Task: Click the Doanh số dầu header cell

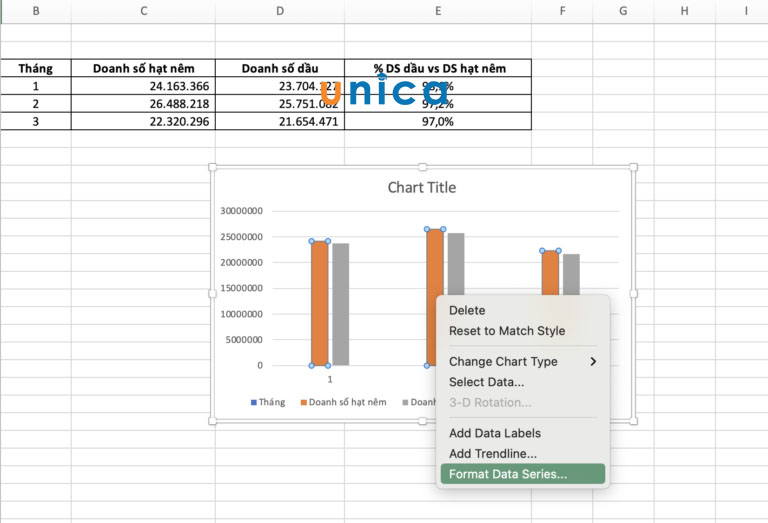Action: [280, 68]
